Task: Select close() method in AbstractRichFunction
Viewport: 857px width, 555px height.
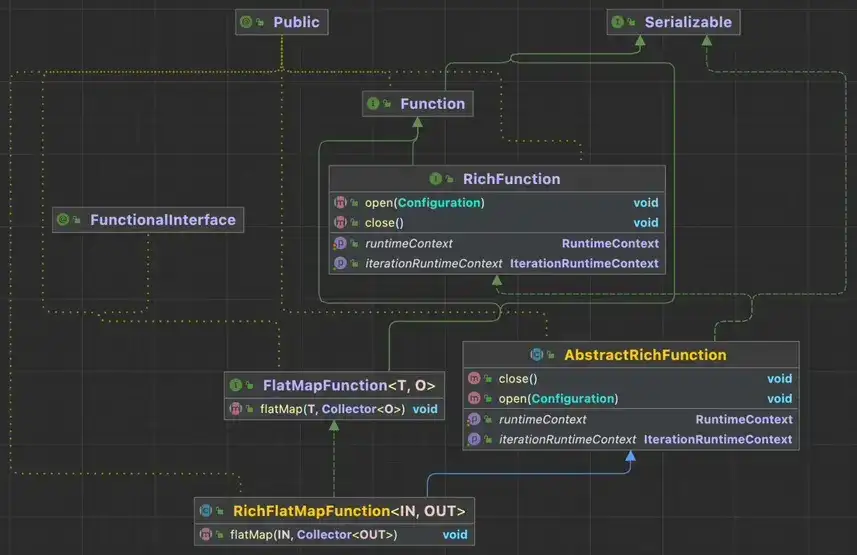Action: point(518,378)
